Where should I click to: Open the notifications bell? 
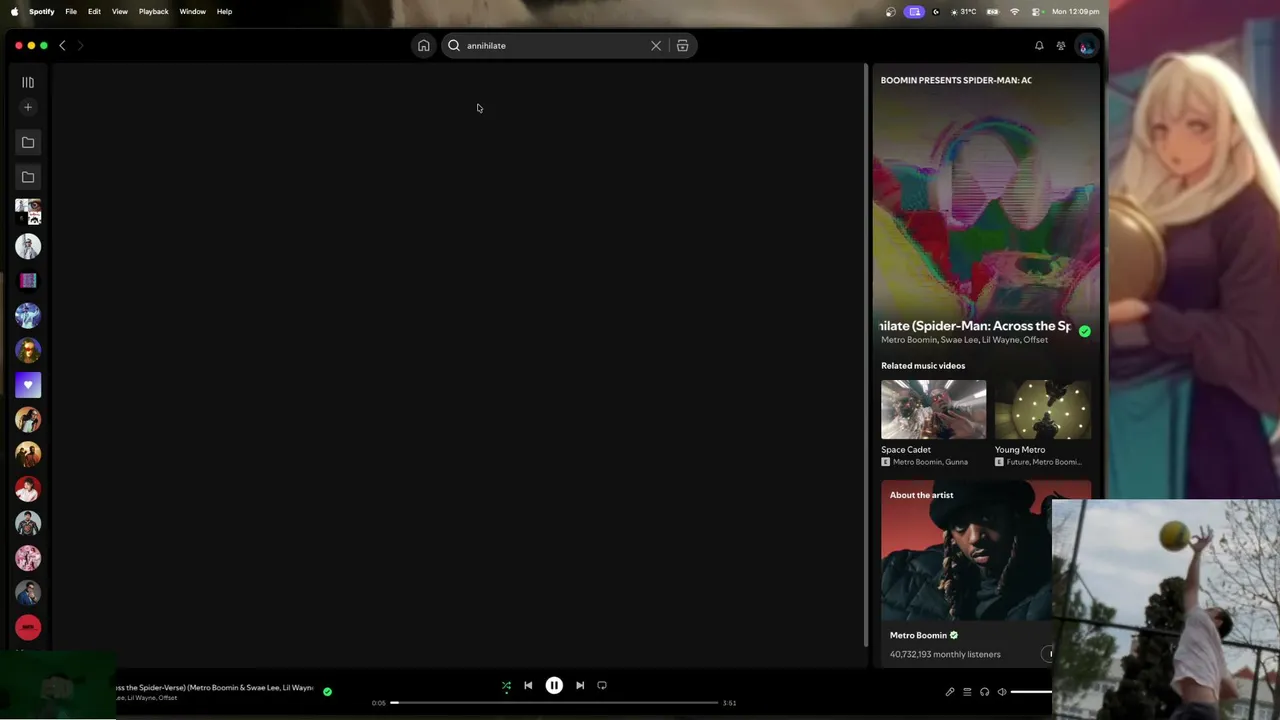tap(1039, 45)
